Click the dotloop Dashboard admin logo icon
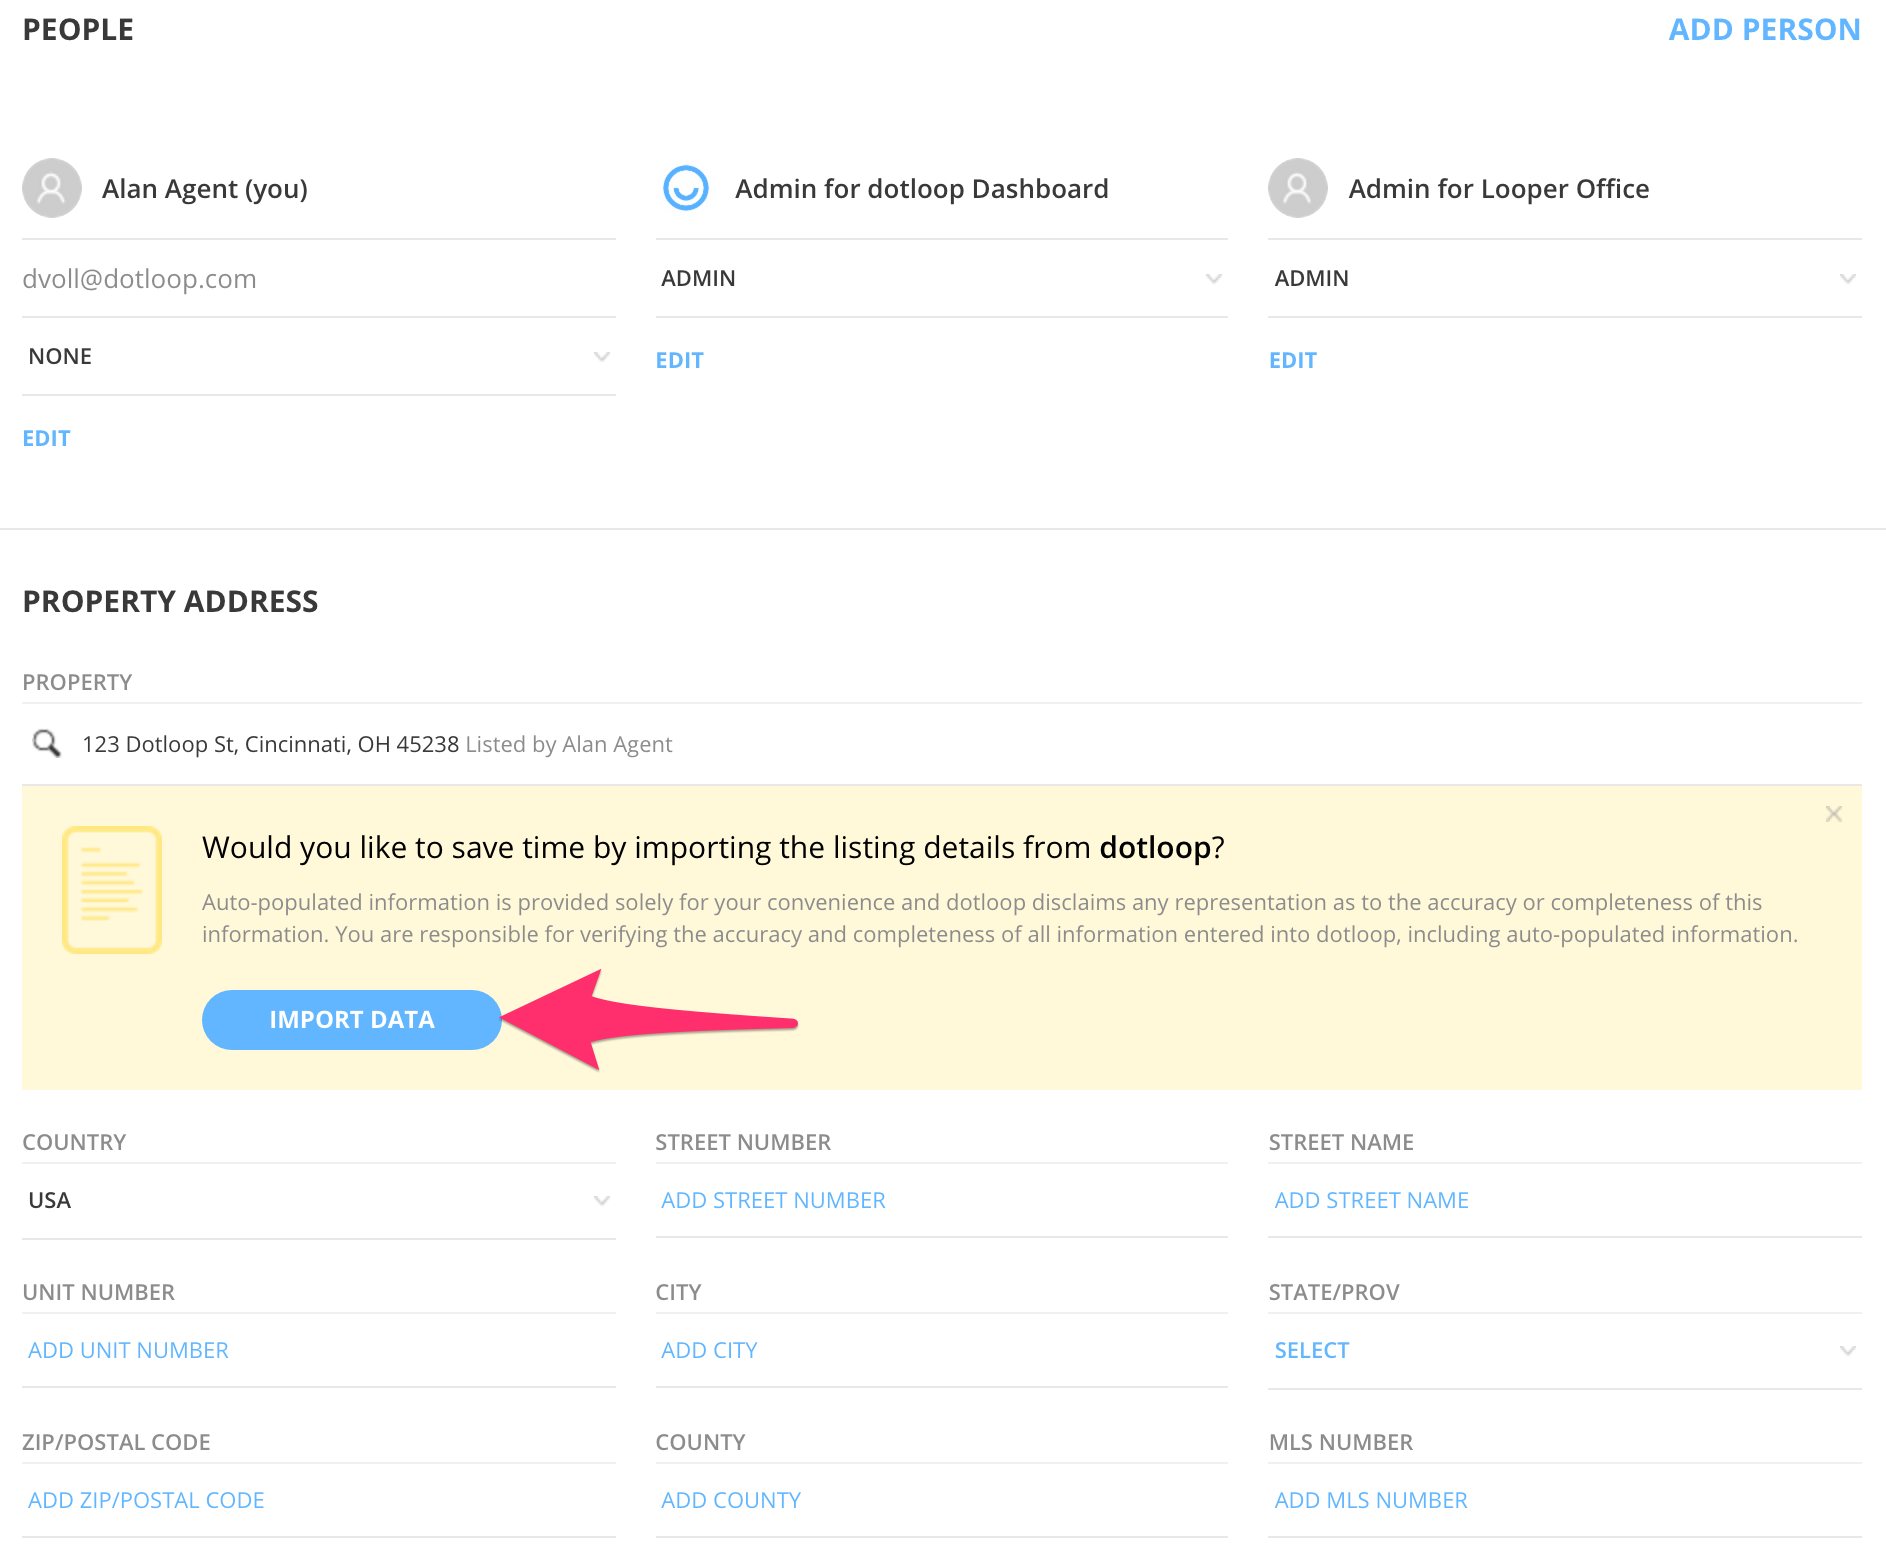The height and width of the screenshot is (1552, 1886). 686,188
